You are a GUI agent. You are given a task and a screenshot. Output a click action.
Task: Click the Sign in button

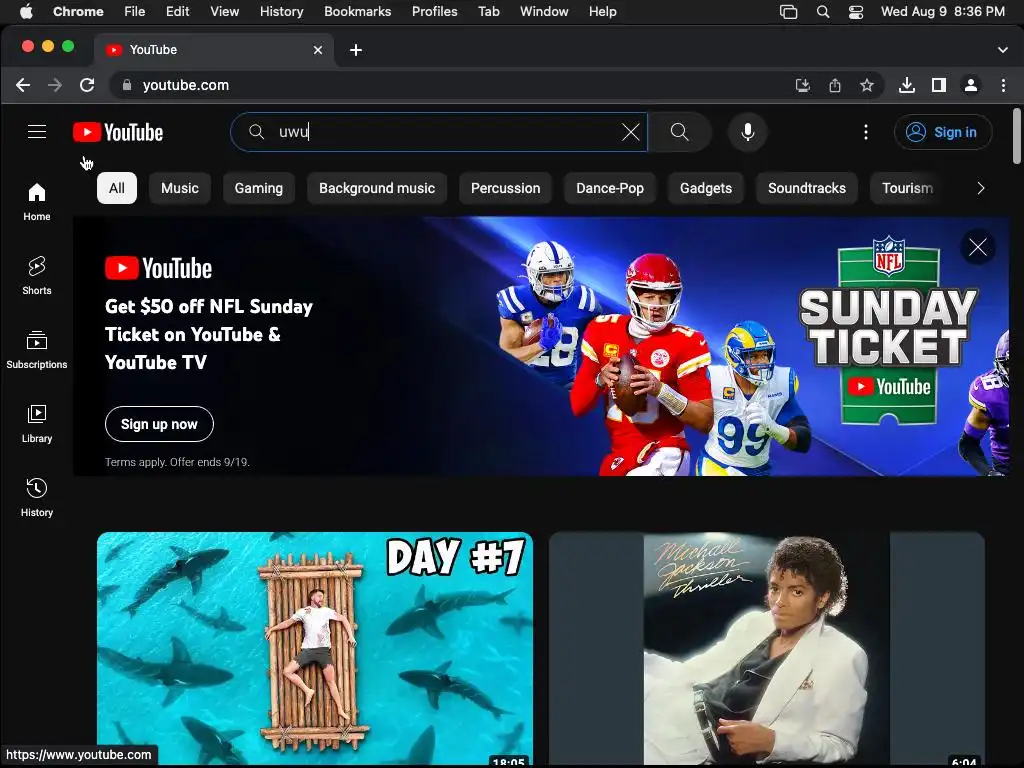943,132
